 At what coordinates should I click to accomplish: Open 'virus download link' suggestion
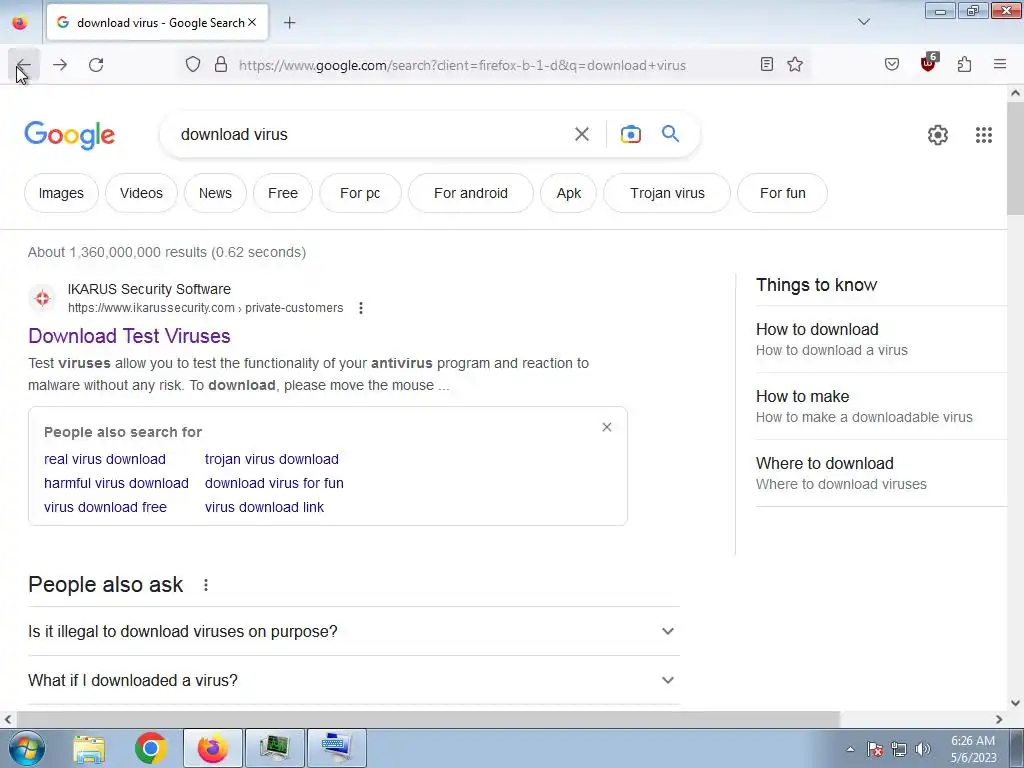click(264, 507)
